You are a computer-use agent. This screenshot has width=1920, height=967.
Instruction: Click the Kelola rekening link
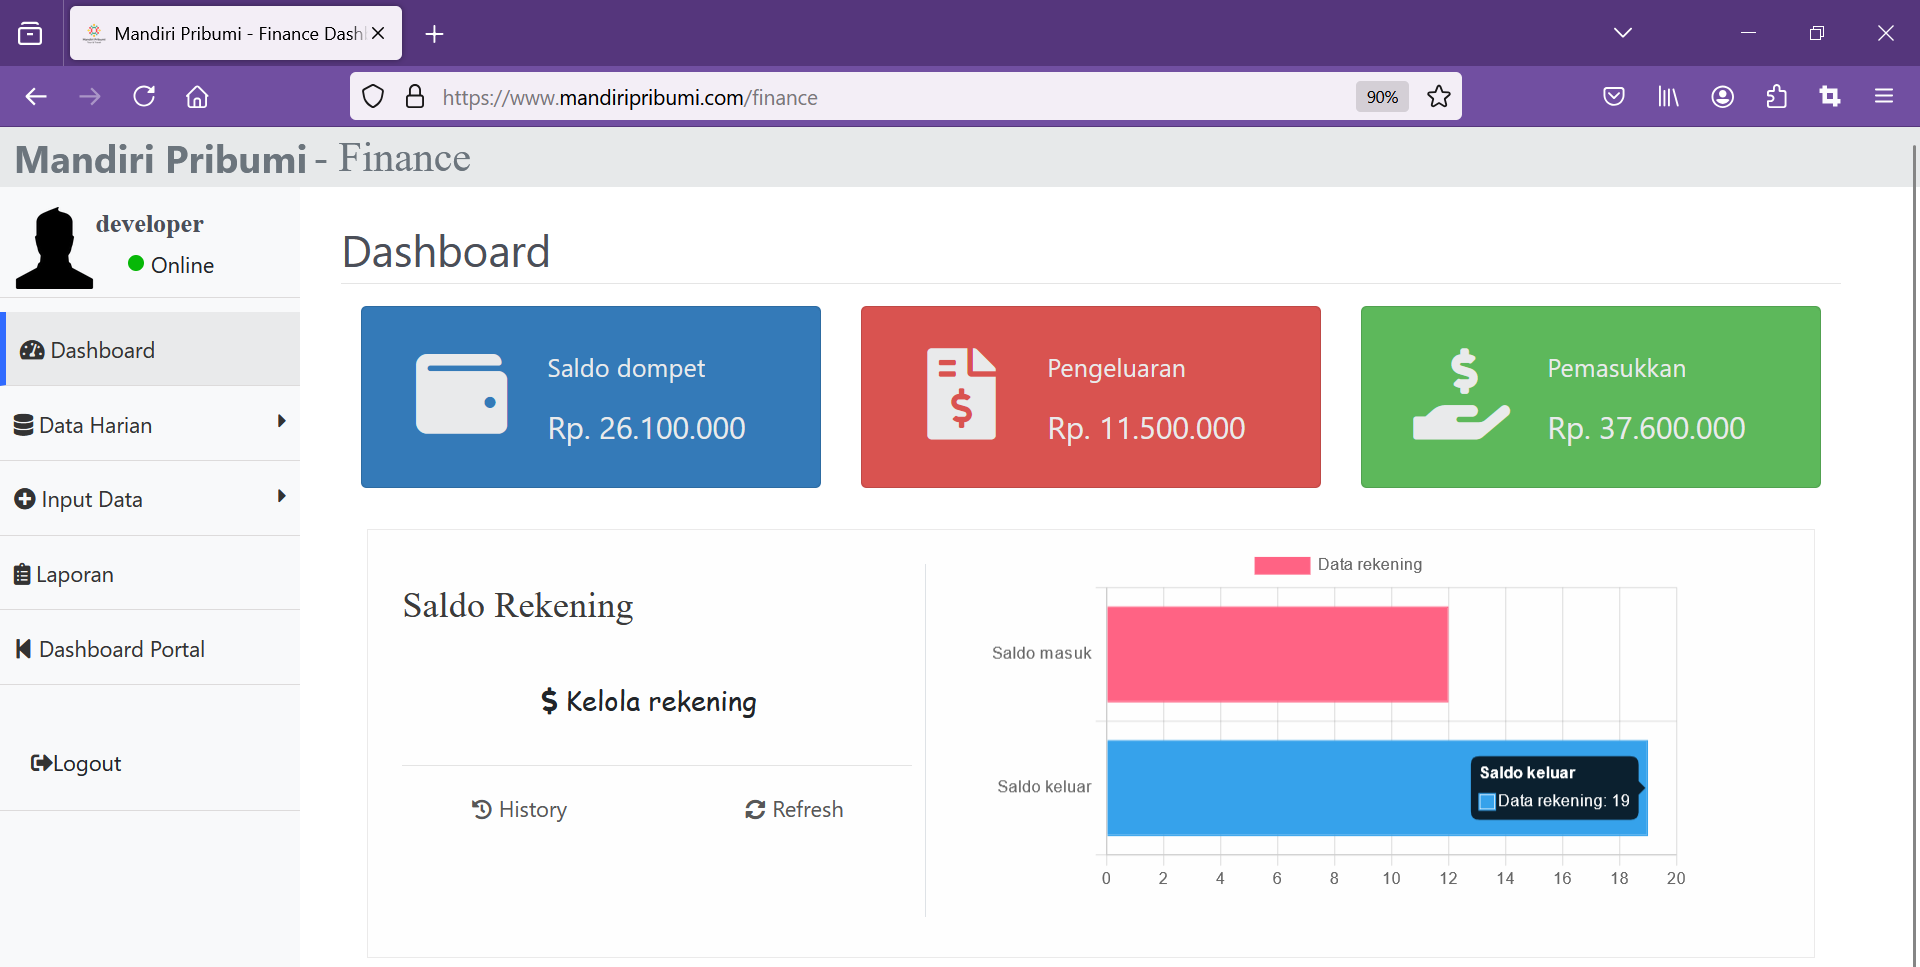click(x=649, y=702)
